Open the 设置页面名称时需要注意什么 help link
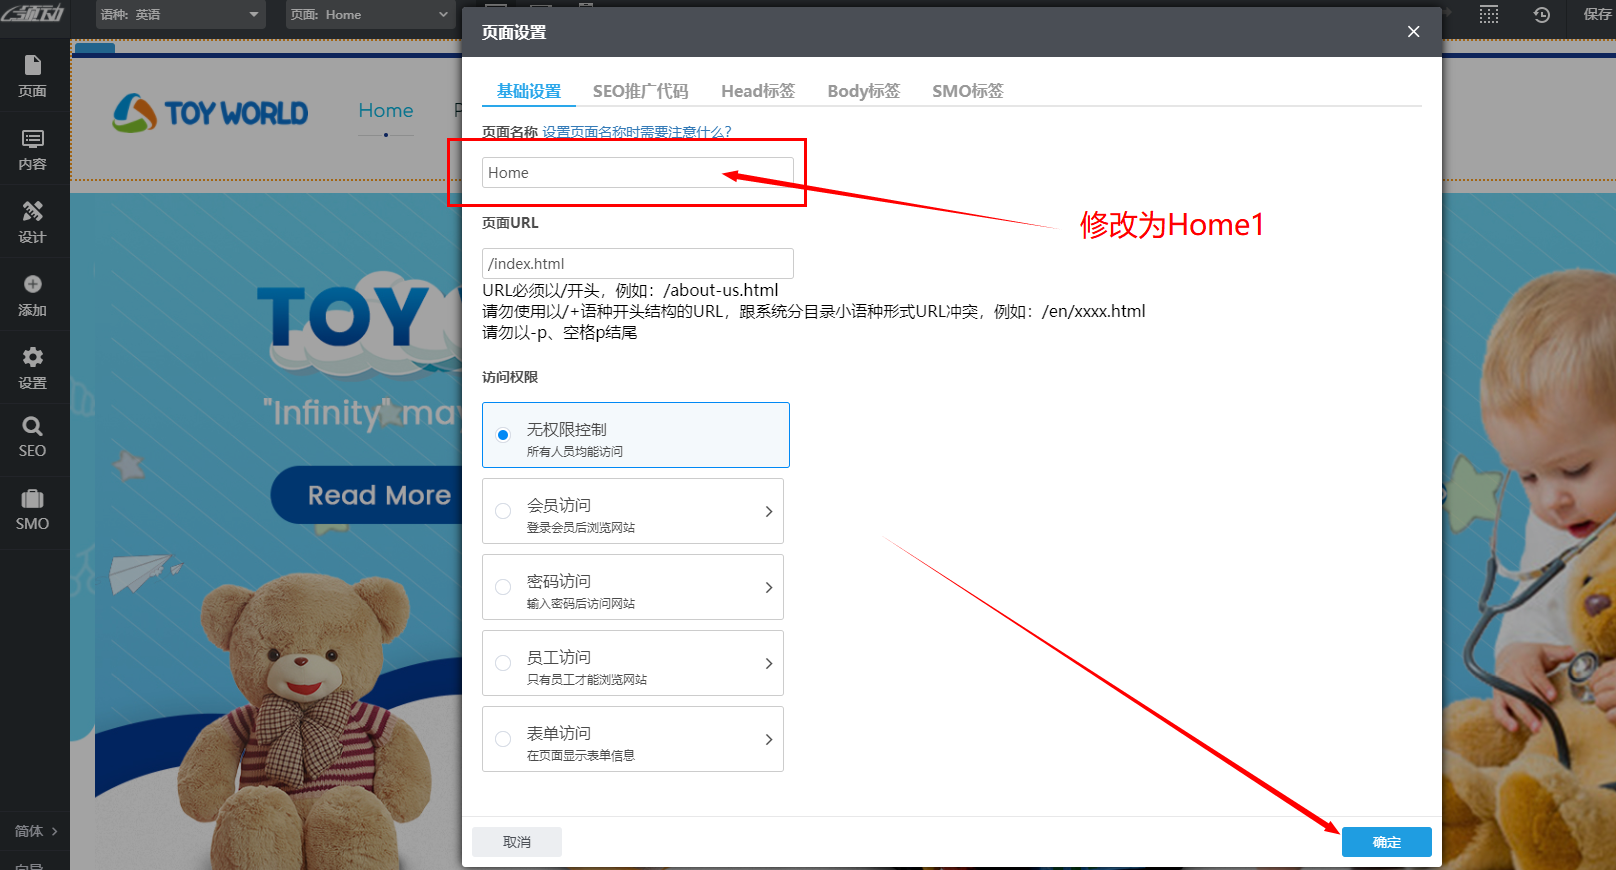This screenshot has height=870, width=1616. coord(637,132)
